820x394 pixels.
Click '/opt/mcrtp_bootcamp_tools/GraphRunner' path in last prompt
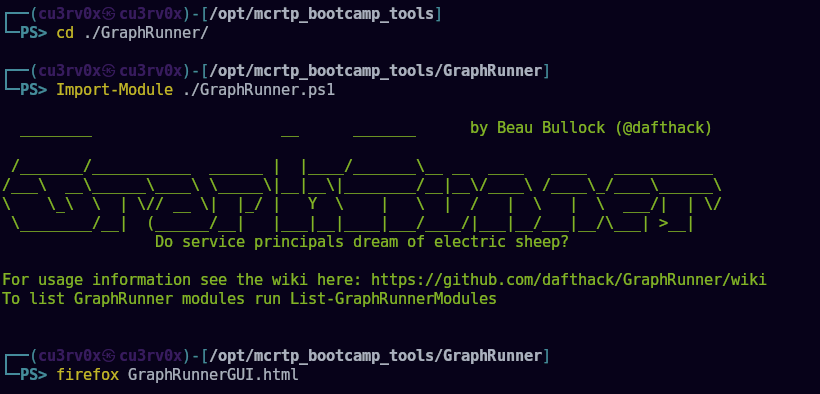coord(375,356)
